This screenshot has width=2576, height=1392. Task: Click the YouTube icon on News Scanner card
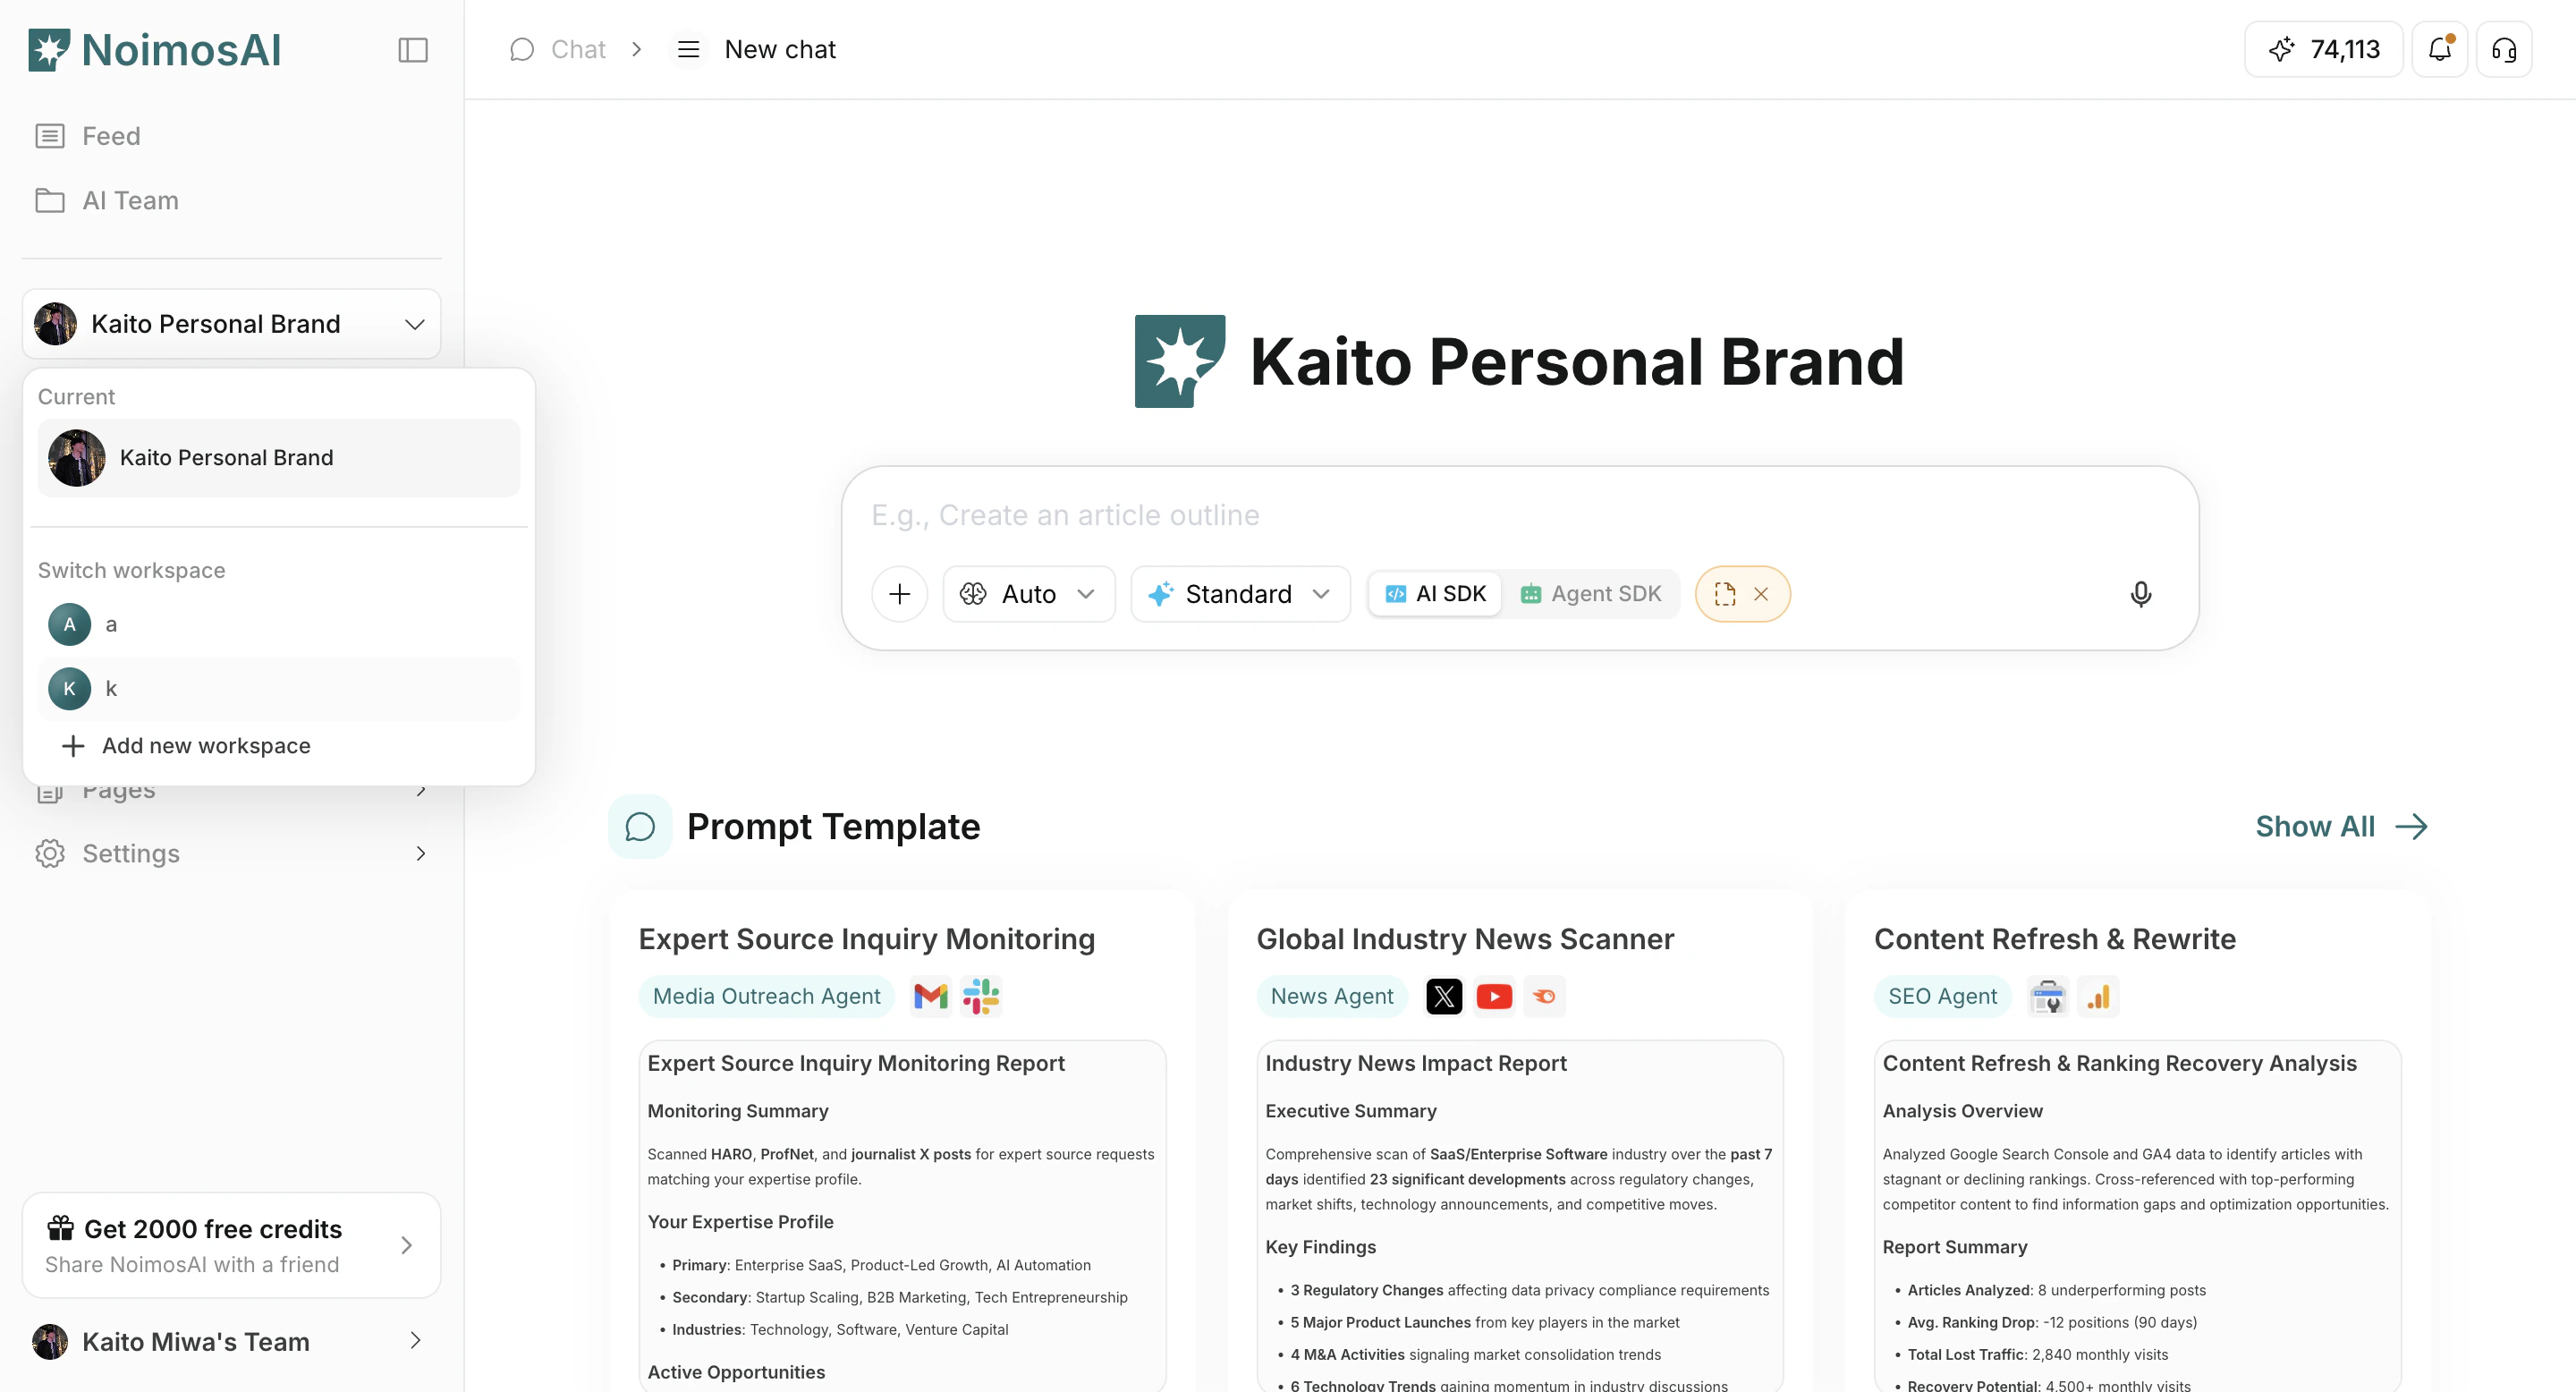[x=1494, y=996]
